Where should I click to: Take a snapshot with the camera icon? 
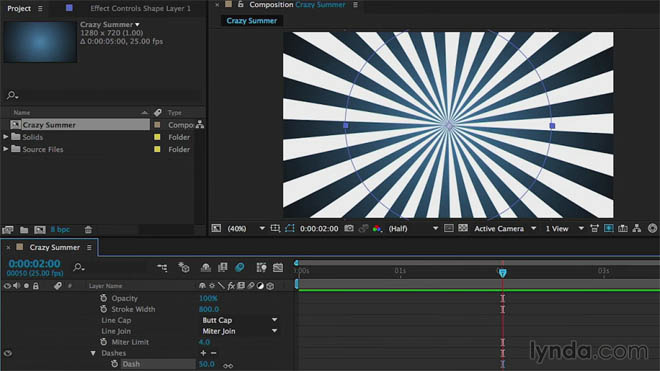[349, 228]
